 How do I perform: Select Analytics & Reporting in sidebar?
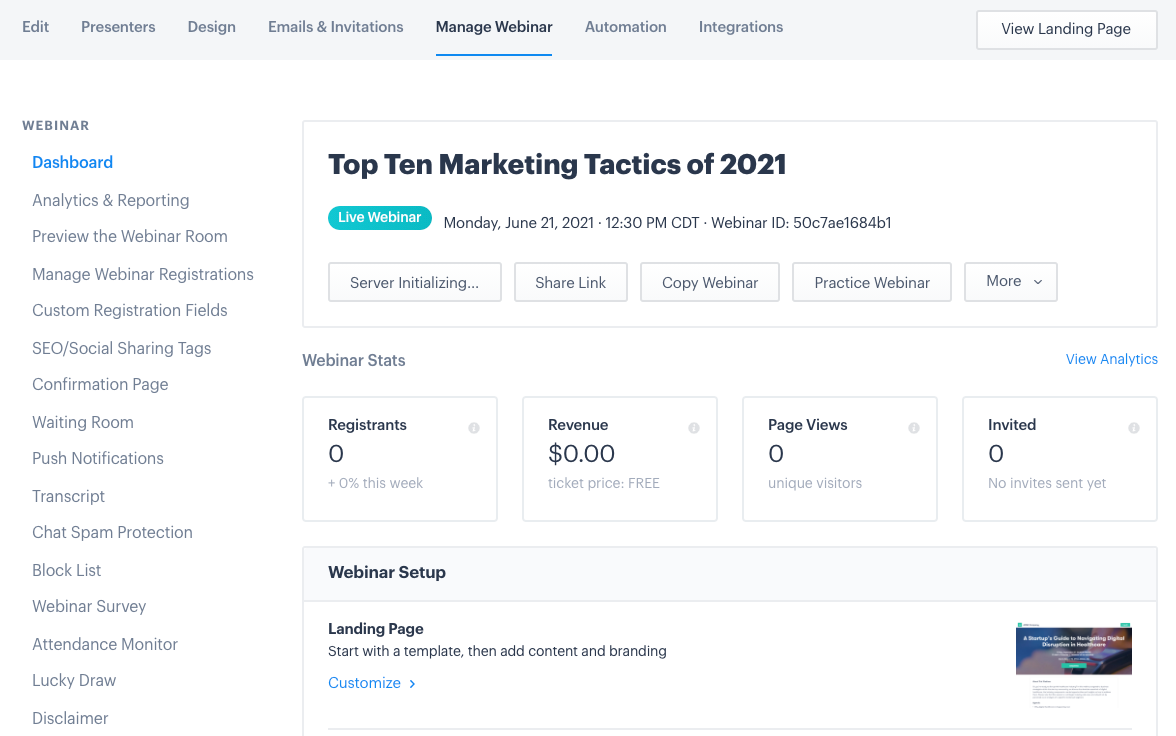[110, 200]
